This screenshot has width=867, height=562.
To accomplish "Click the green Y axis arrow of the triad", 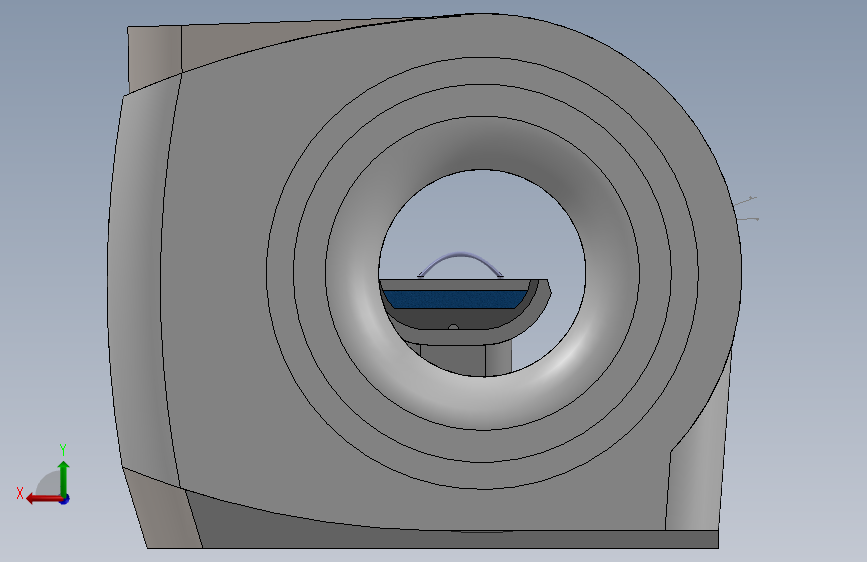I will [x=64, y=478].
